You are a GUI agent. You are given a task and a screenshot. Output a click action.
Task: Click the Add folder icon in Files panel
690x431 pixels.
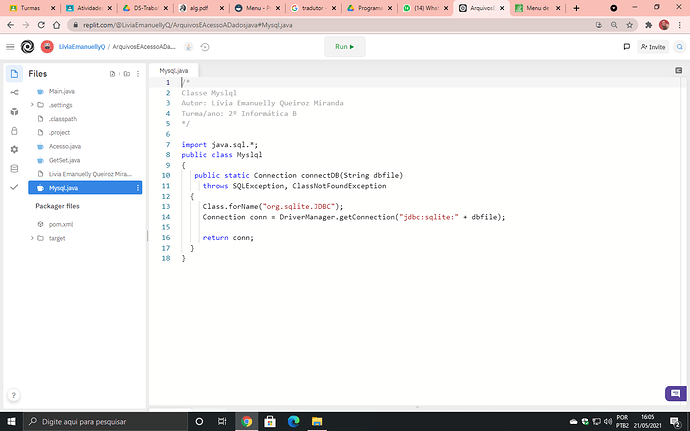coord(127,74)
